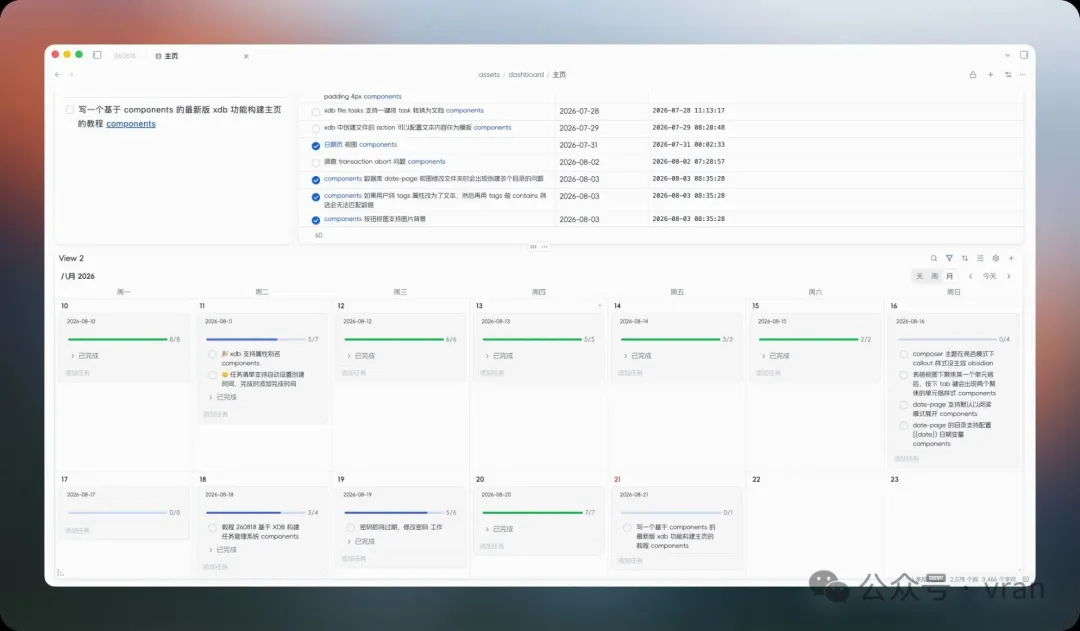Close the 主页 tab
This screenshot has width=1080, height=631.
246,56
